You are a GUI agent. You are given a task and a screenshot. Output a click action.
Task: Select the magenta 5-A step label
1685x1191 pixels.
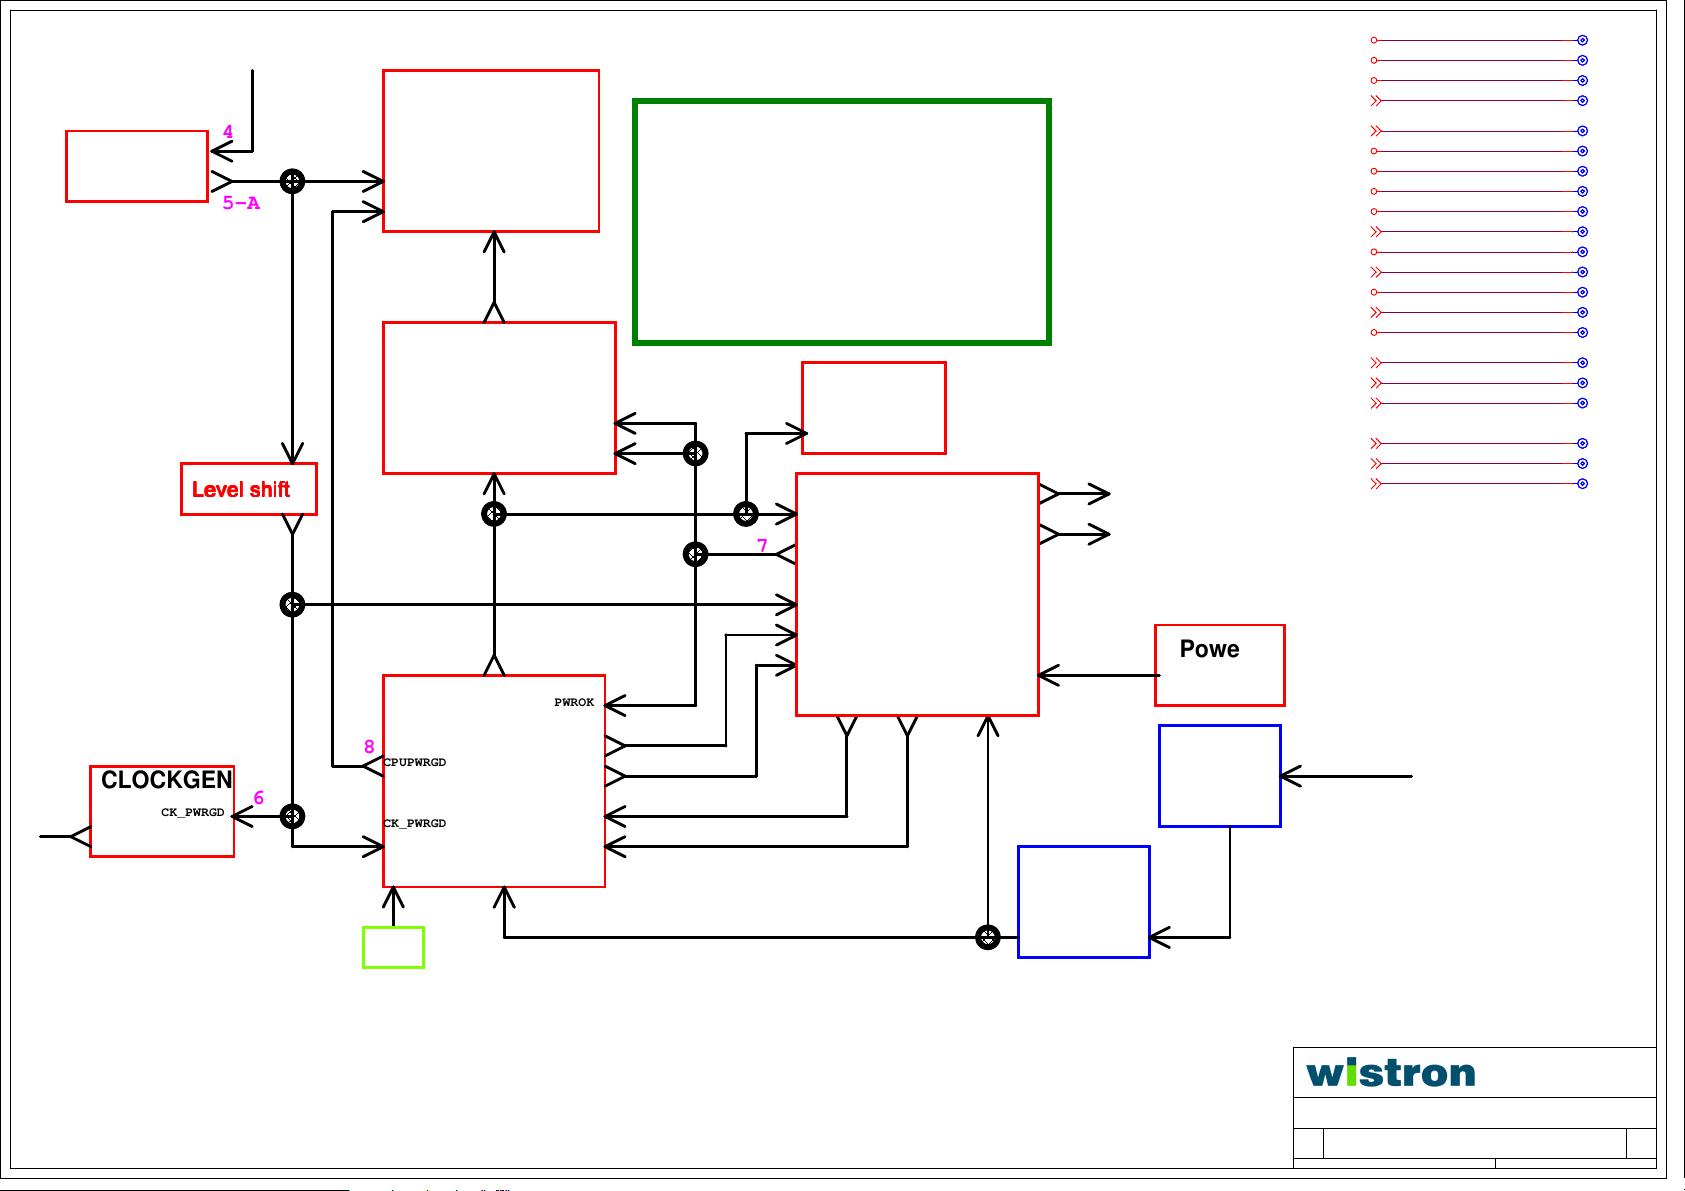pyautogui.click(x=241, y=203)
